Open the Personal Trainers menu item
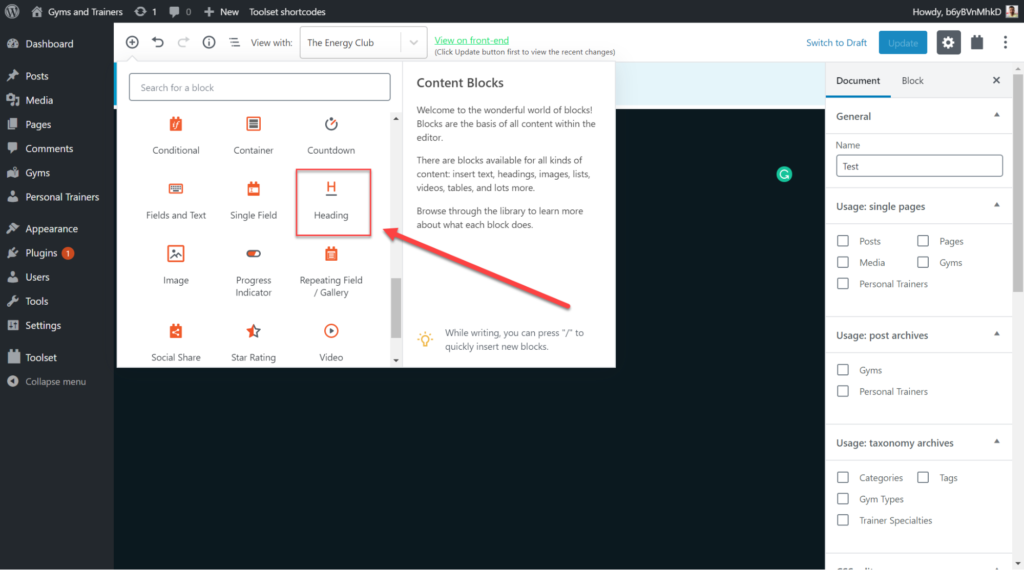This screenshot has width=1024, height=570. click(x=57, y=197)
